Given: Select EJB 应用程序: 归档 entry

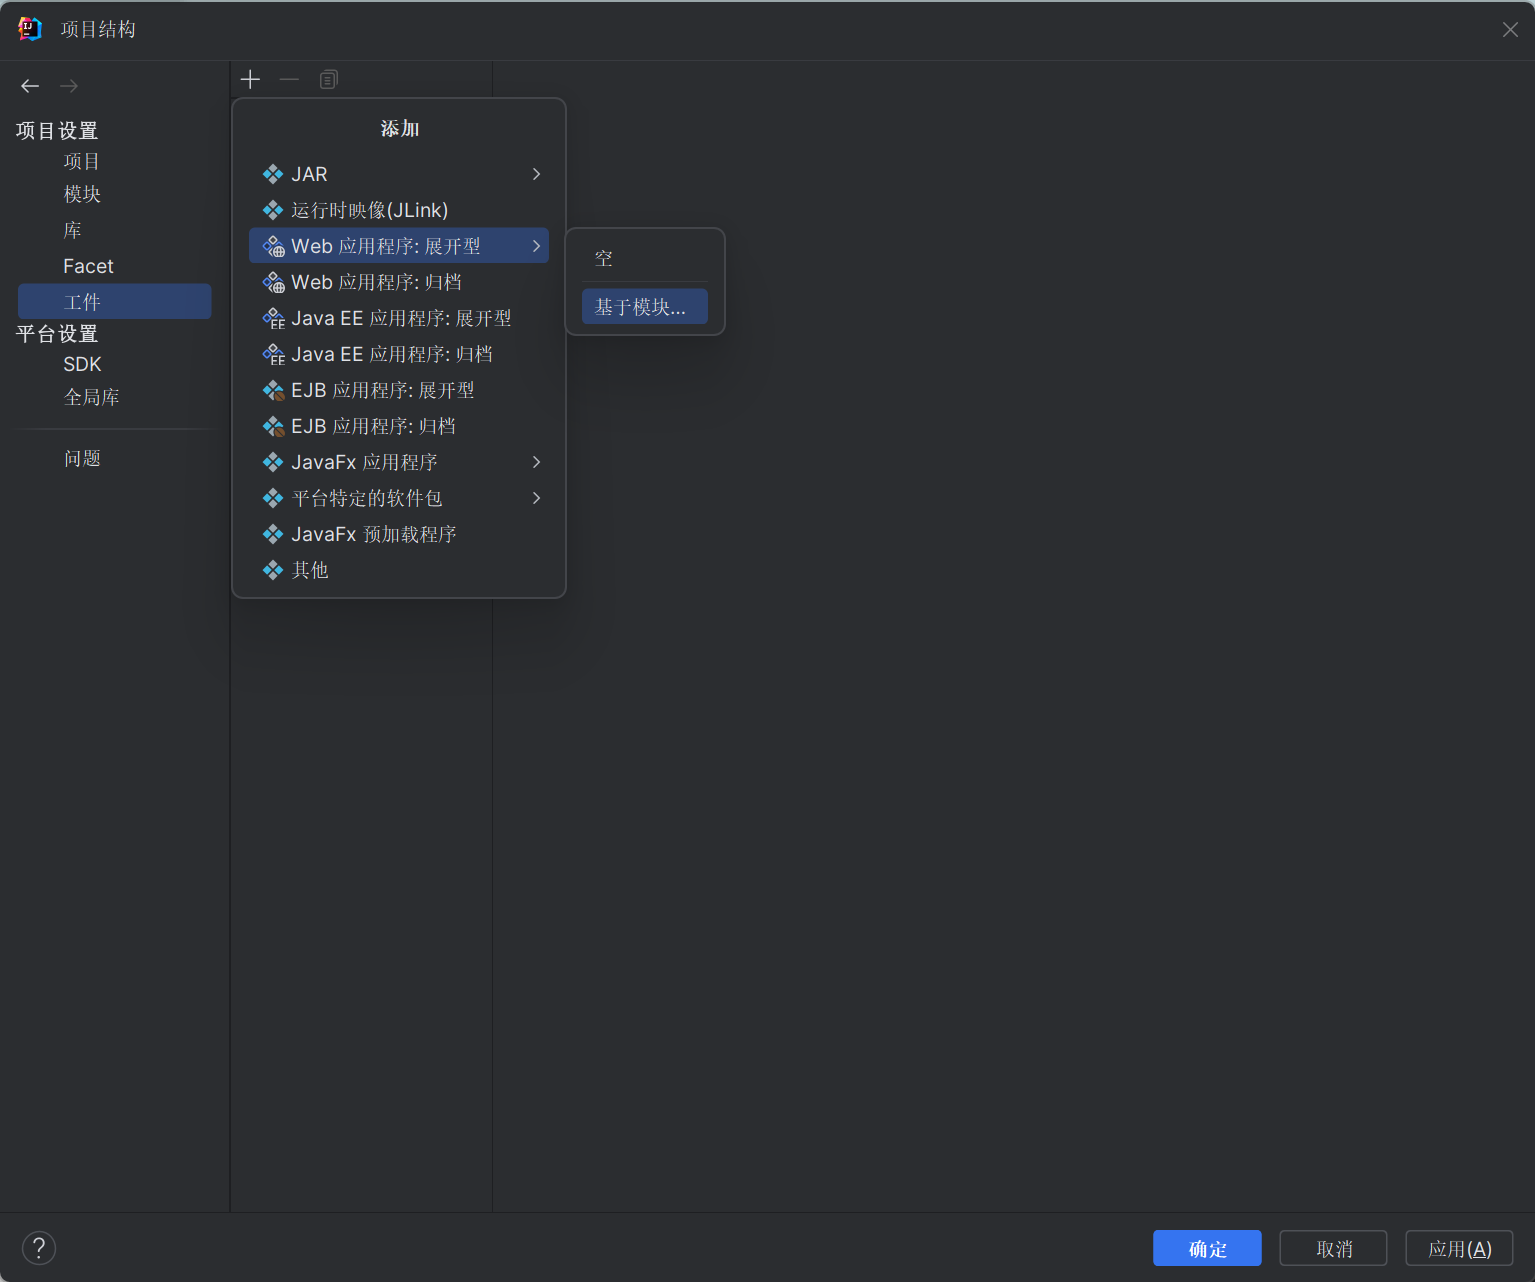Looking at the screenshot, I should 399,426.
